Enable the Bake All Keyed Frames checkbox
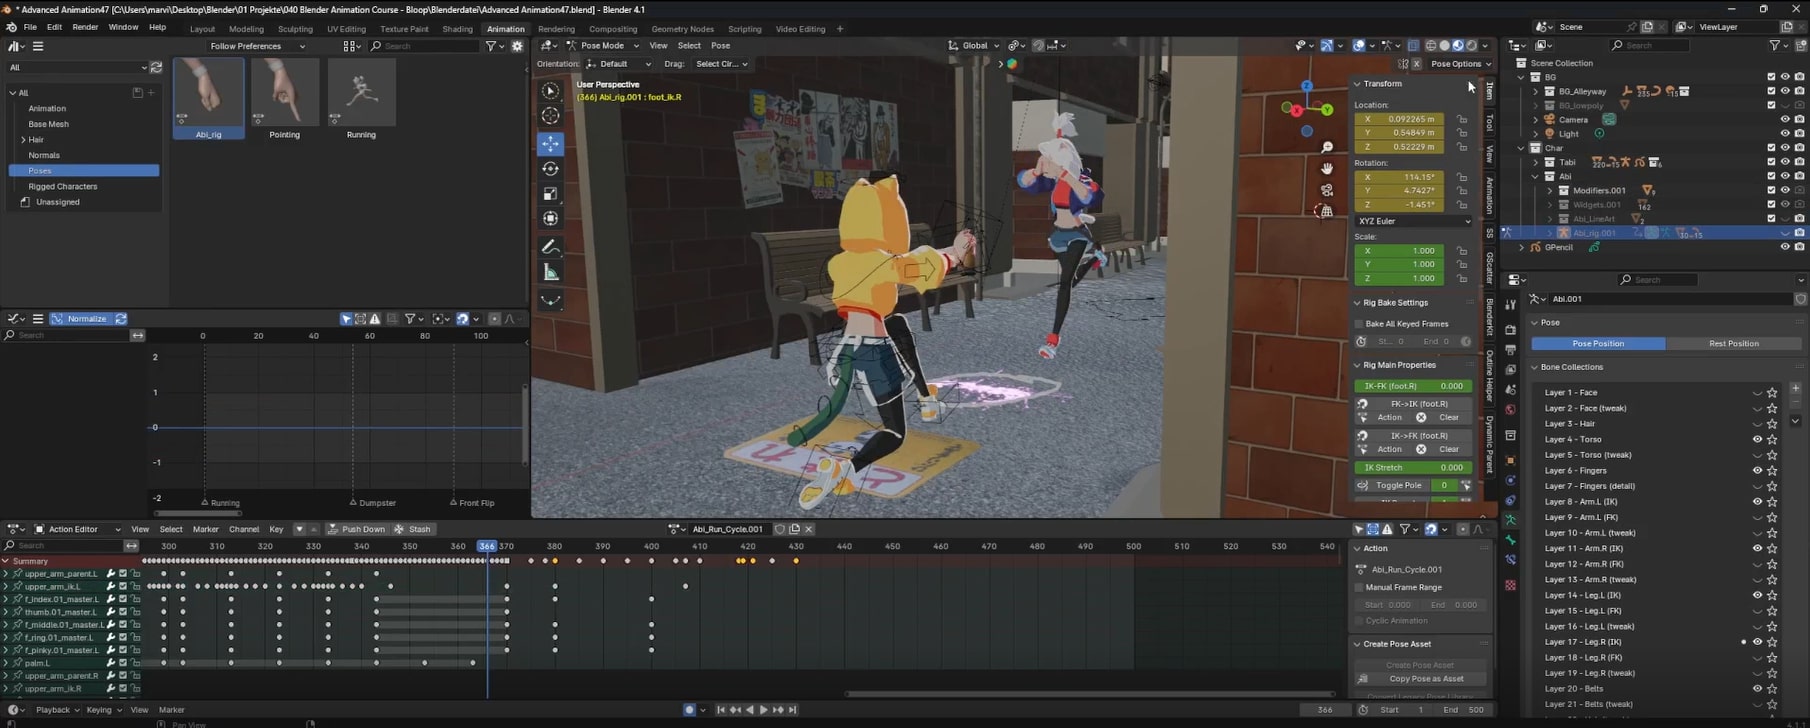Viewport: 1810px width, 728px height. click(1360, 324)
